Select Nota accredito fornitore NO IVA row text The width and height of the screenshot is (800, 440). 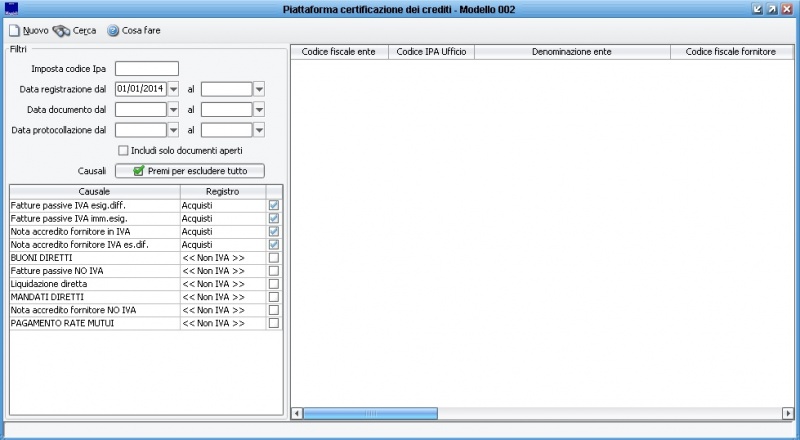pos(73,310)
